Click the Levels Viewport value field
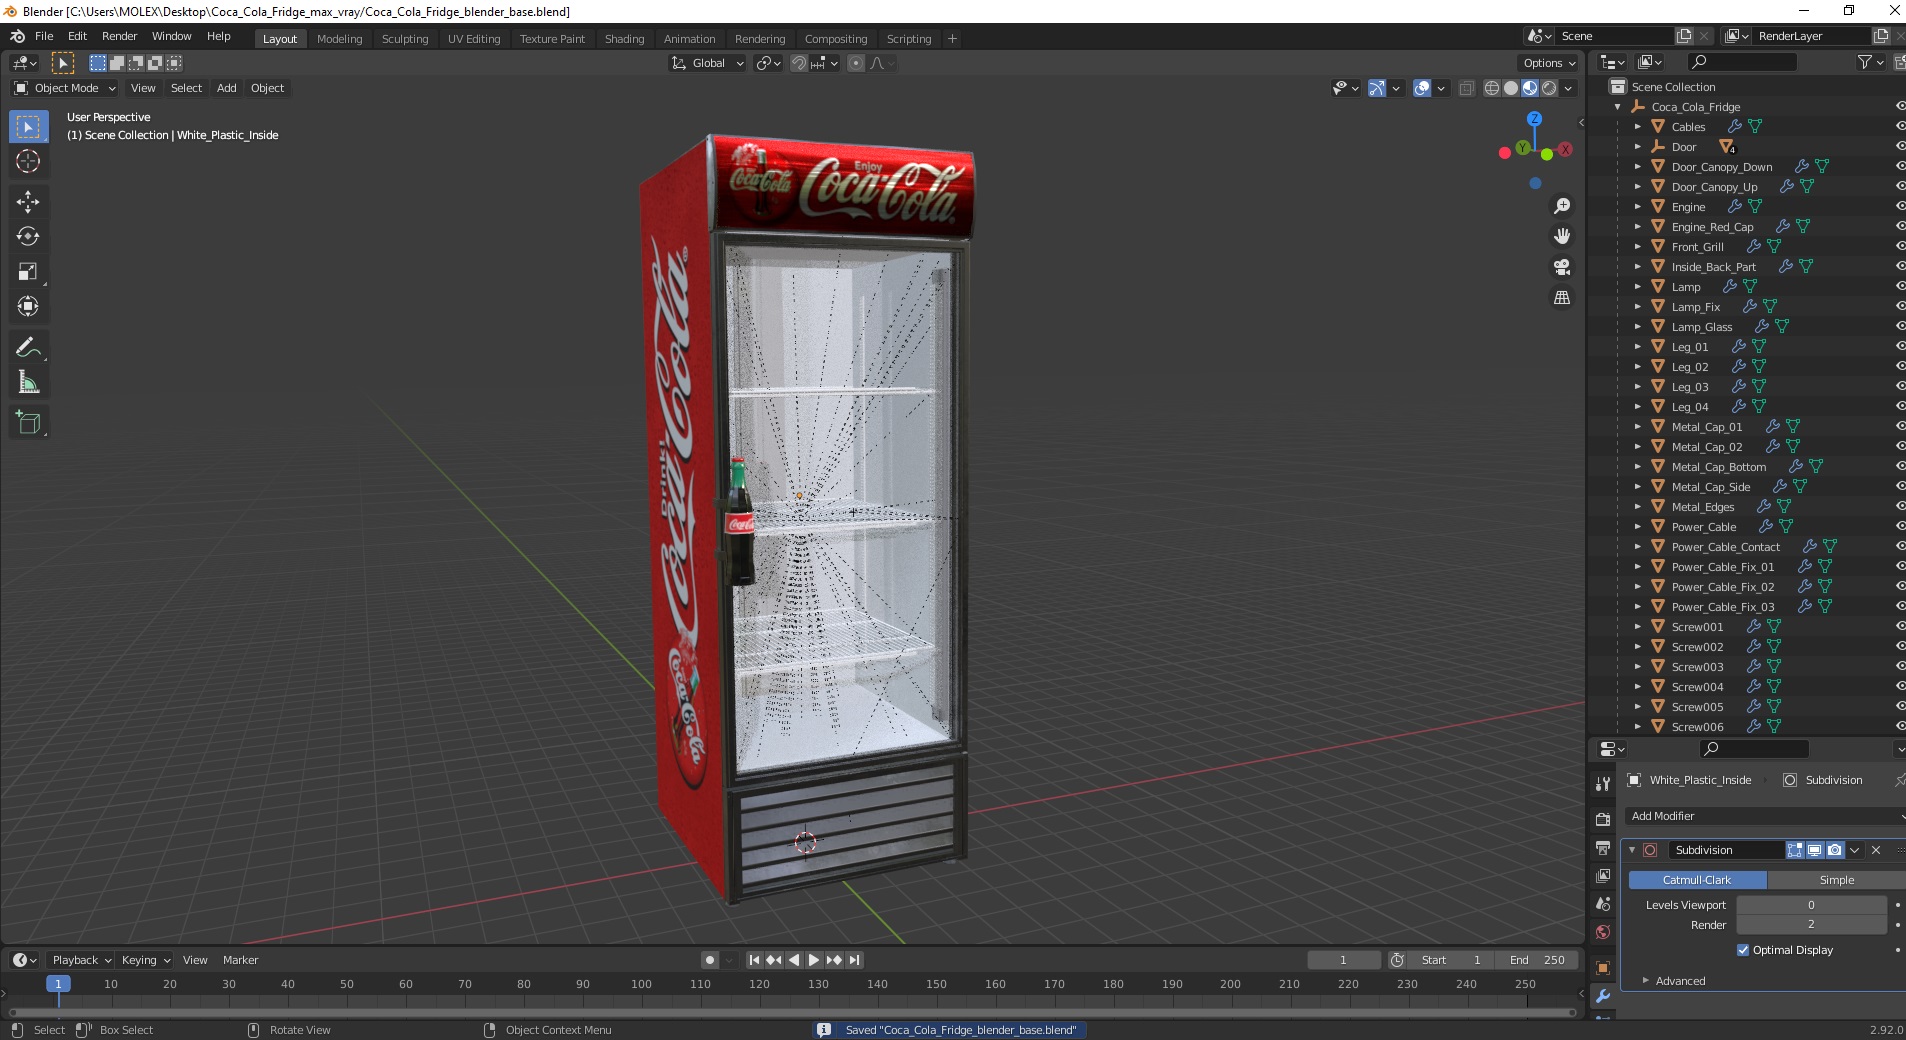Screen dimensions: 1906x1040 point(1811,905)
